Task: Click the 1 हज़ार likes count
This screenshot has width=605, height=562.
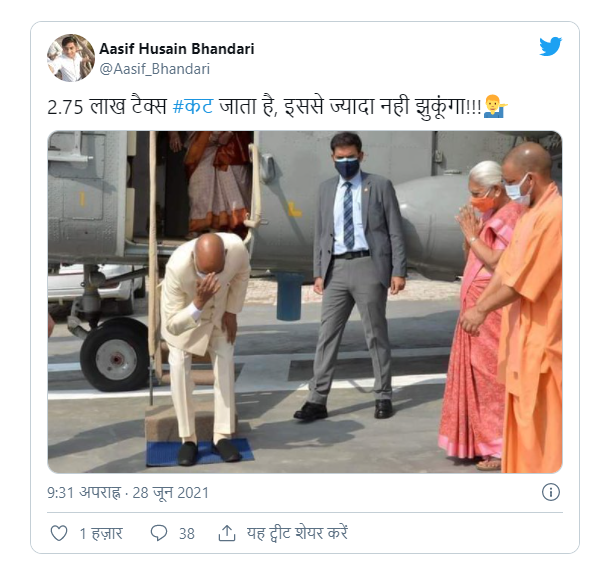Action: [x=101, y=533]
